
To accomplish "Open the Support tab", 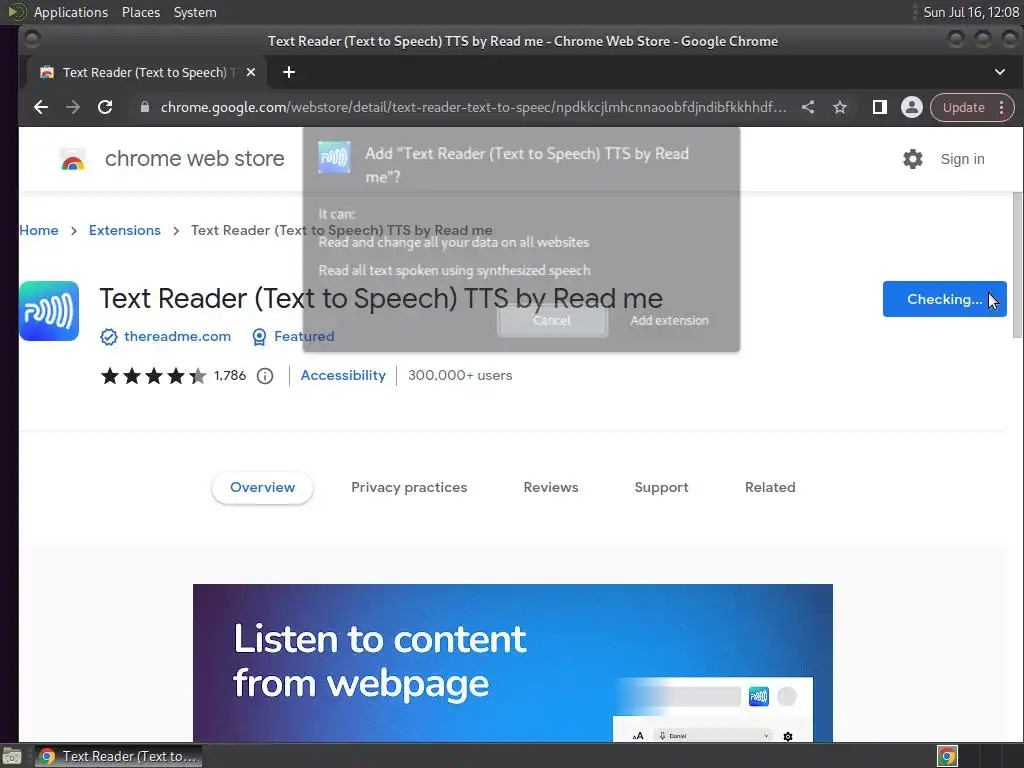I will pos(661,487).
